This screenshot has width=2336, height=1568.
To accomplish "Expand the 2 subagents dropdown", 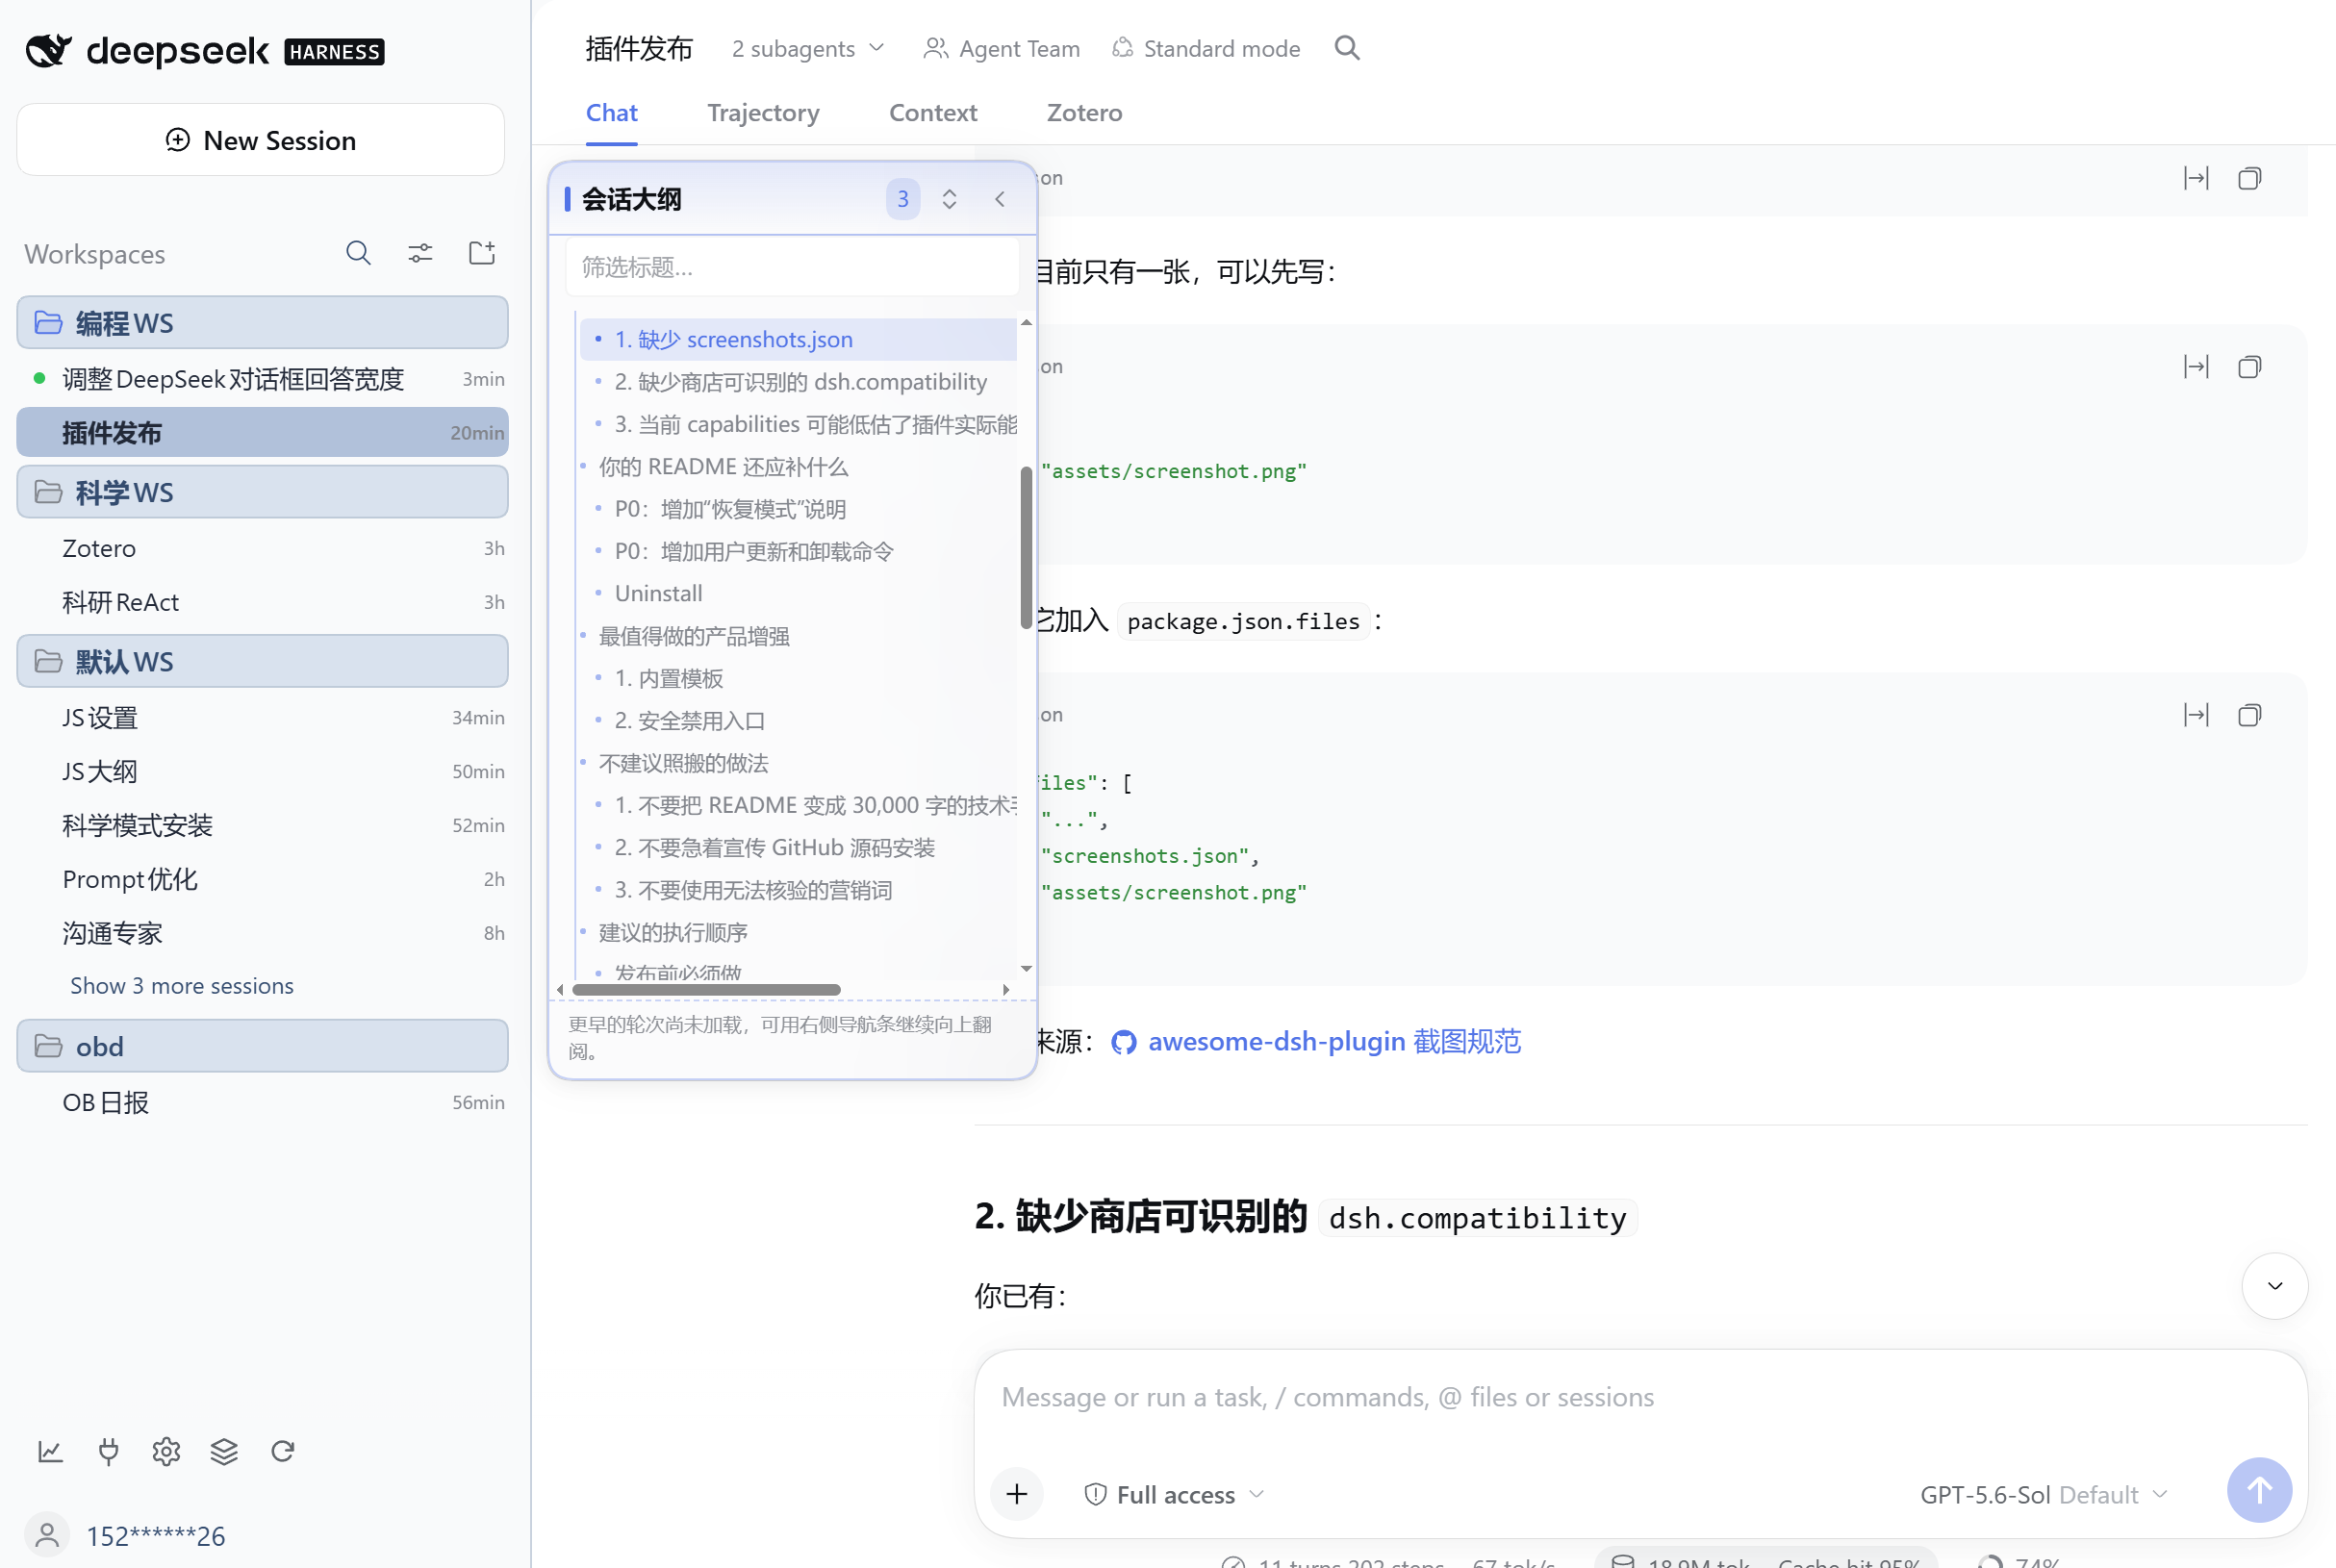I will coord(808,48).
